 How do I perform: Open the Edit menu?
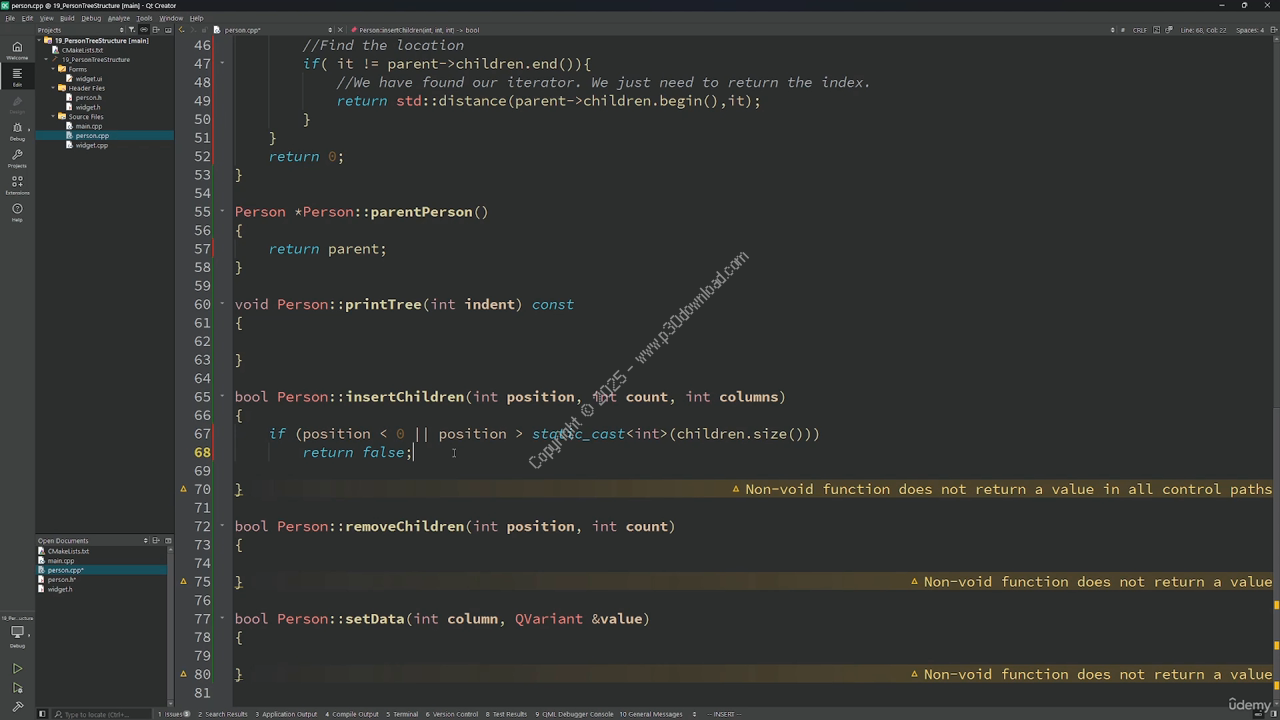[27, 18]
